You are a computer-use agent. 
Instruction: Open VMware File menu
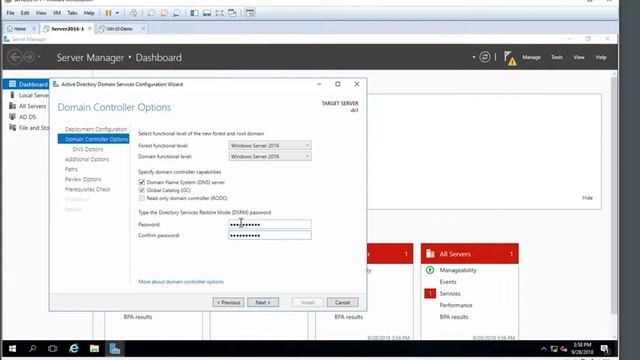[x=11, y=13]
